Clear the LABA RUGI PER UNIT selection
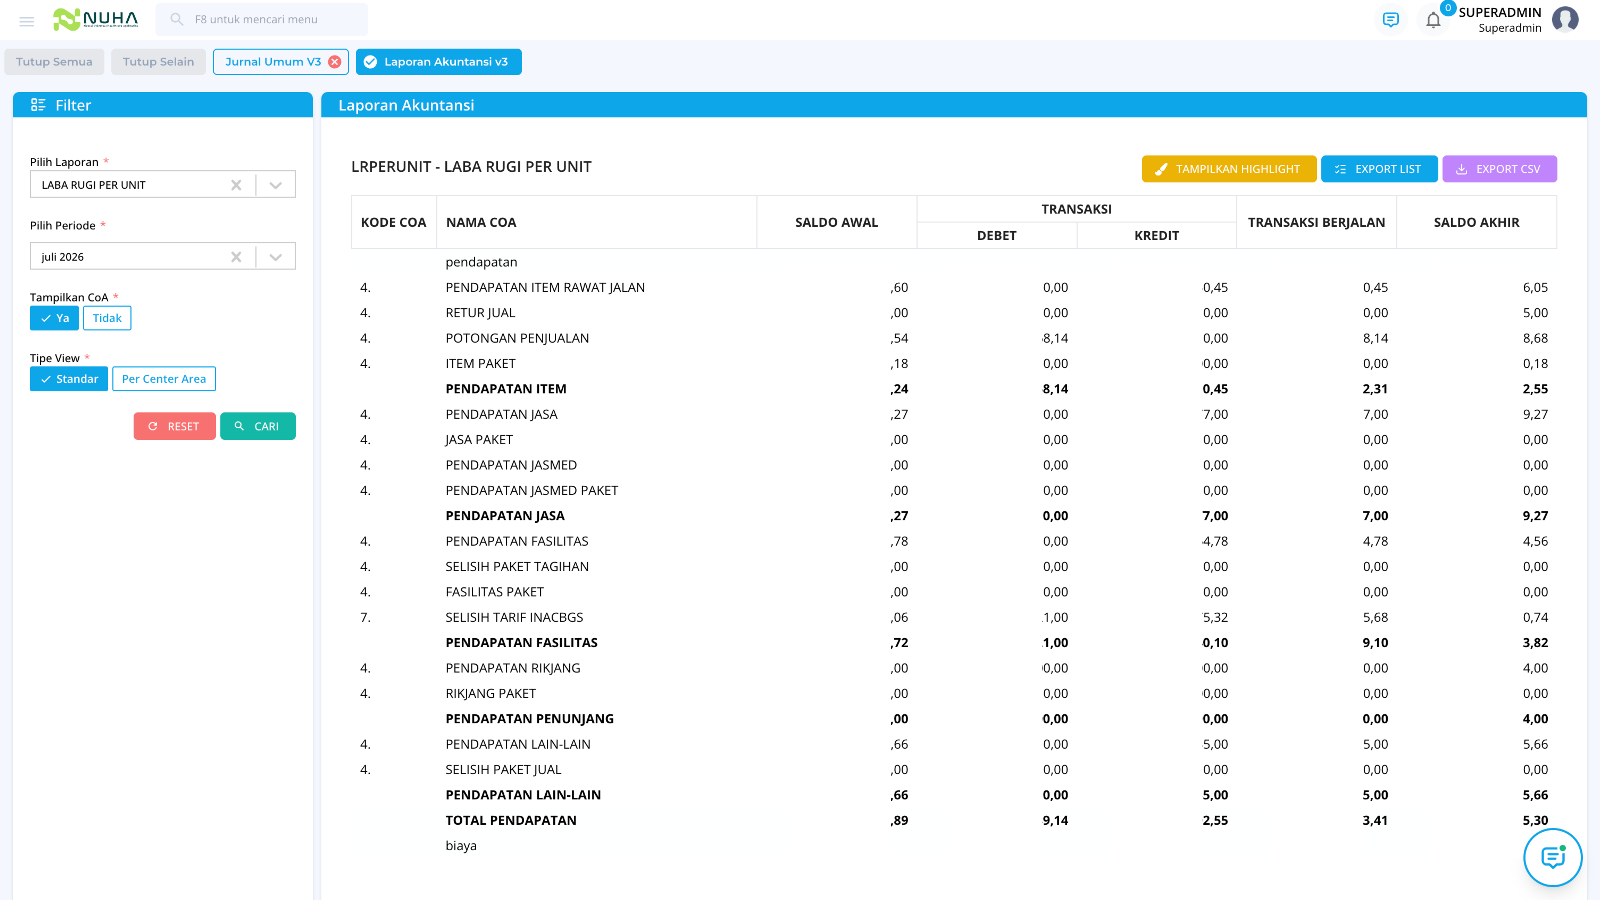 coord(236,185)
